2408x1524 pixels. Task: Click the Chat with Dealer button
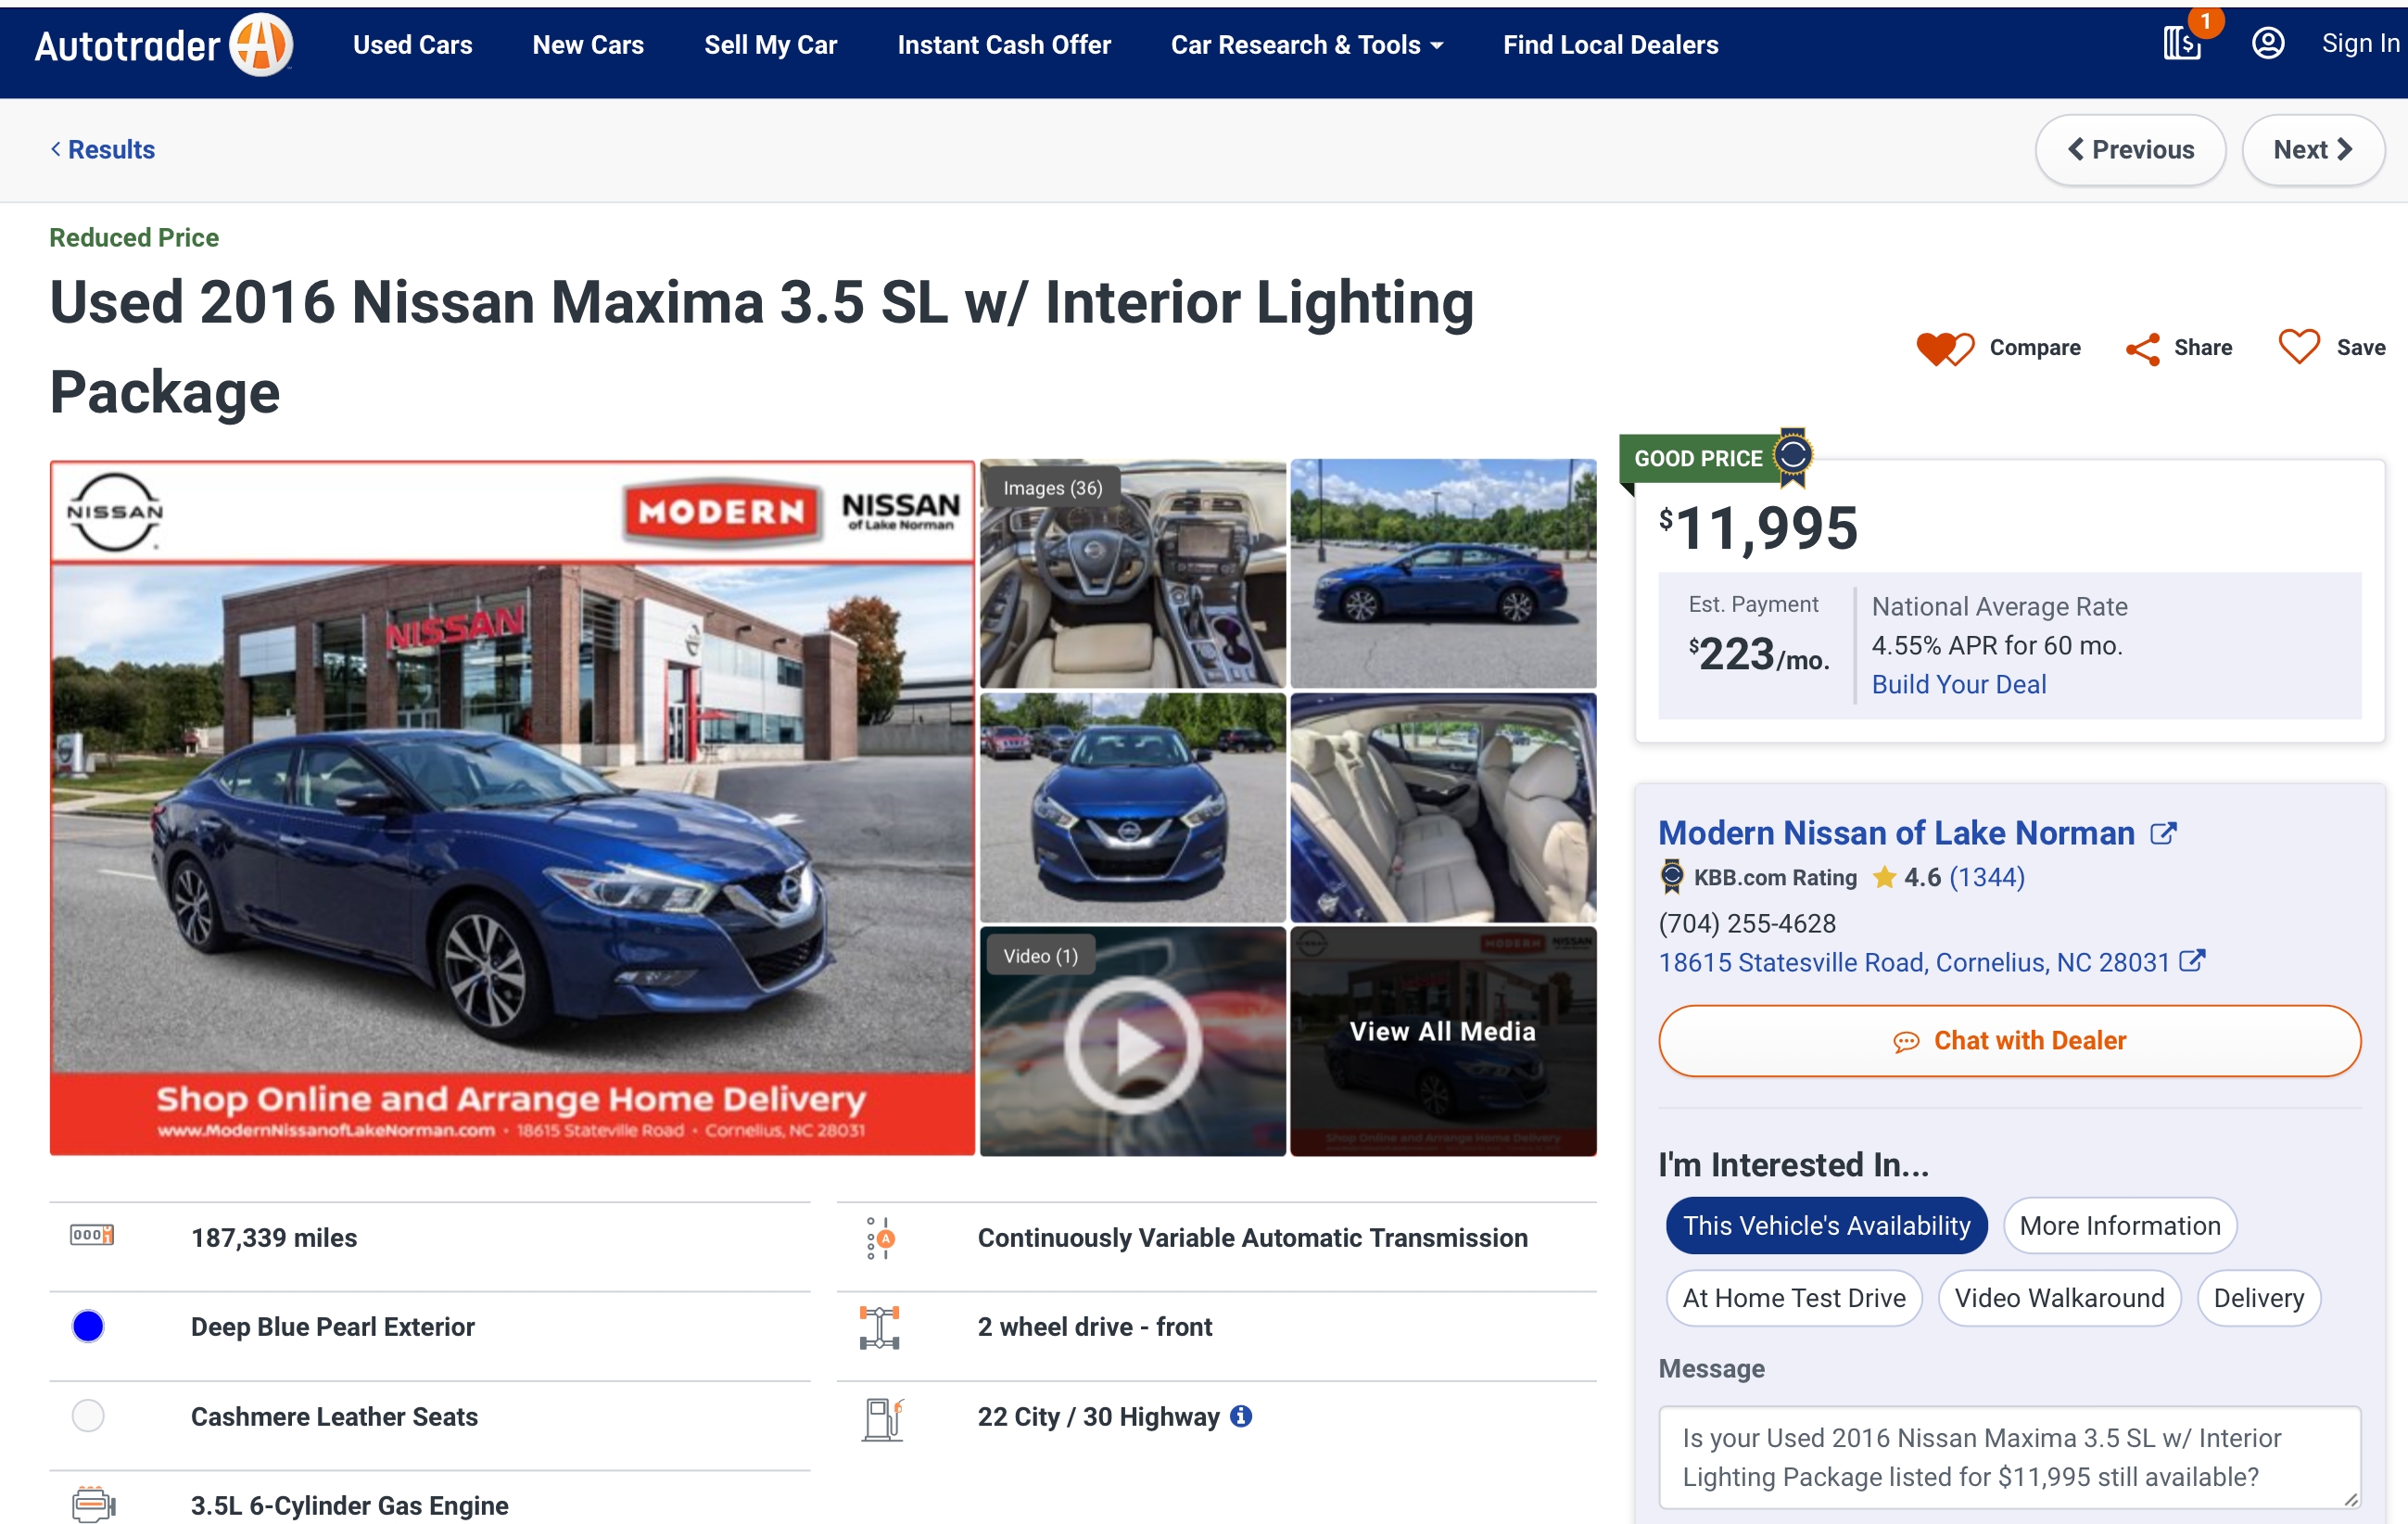(2009, 1040)
